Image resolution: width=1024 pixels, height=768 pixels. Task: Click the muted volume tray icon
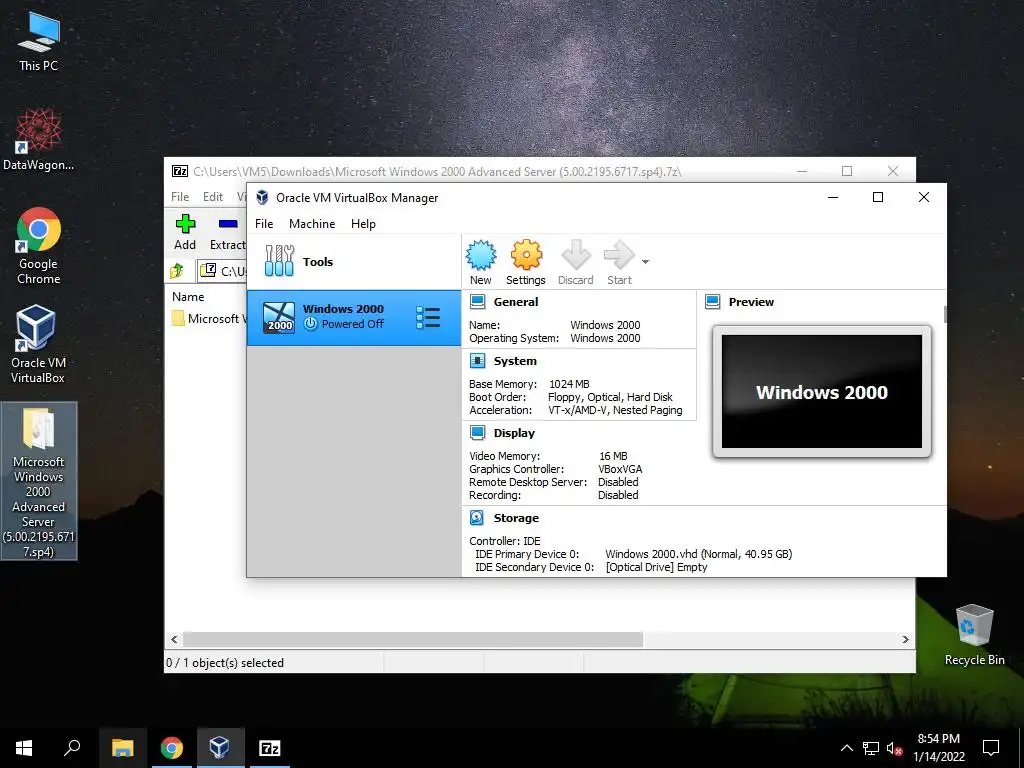[895, 748]
